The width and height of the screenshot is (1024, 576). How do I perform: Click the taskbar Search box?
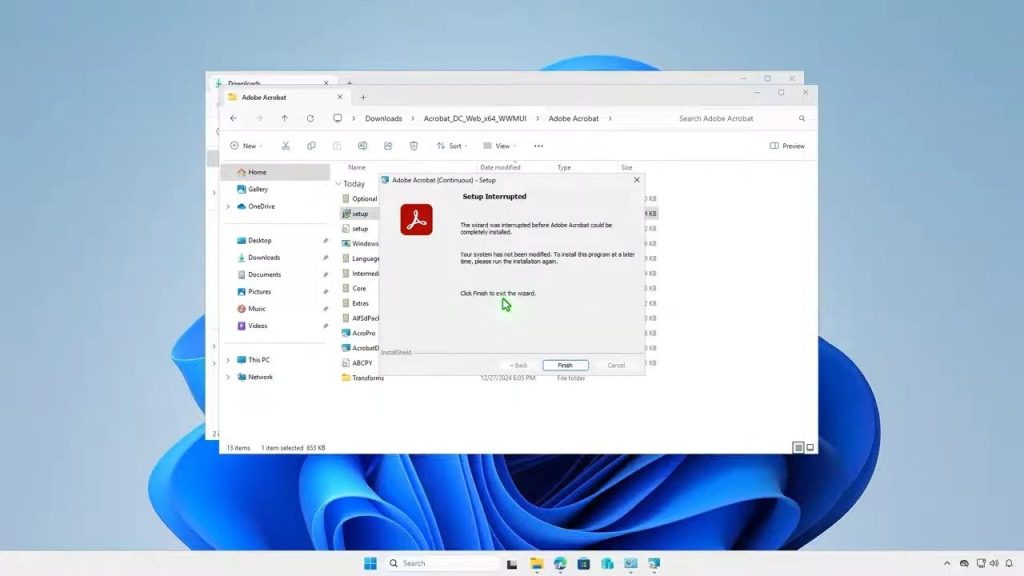tap(442, 563)
